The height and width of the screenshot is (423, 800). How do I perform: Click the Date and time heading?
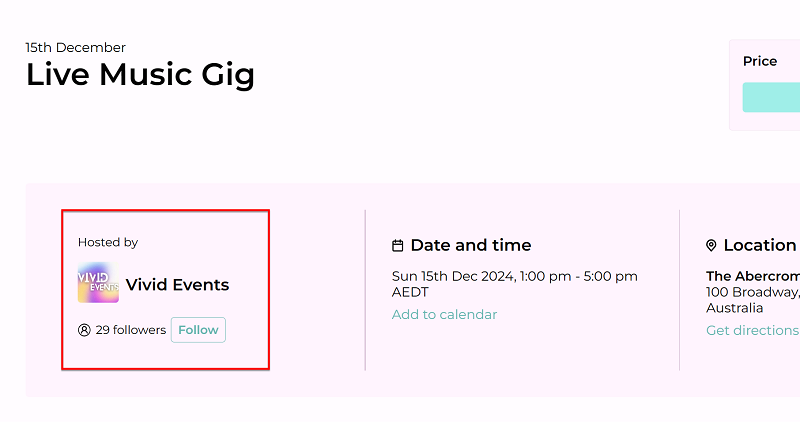(471, 245)
